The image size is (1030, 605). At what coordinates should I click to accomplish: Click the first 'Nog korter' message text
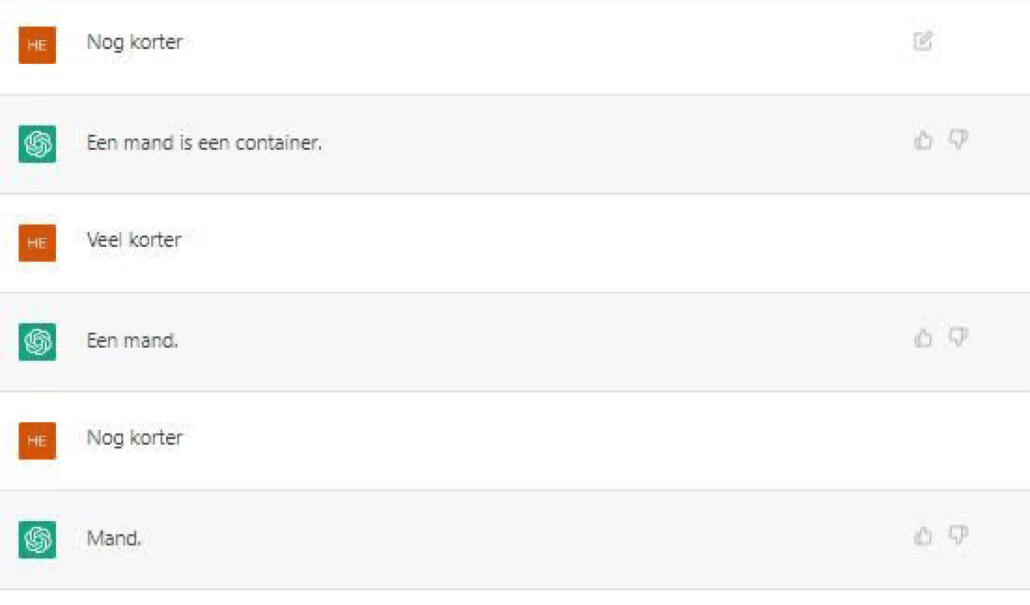pos(134,43)
